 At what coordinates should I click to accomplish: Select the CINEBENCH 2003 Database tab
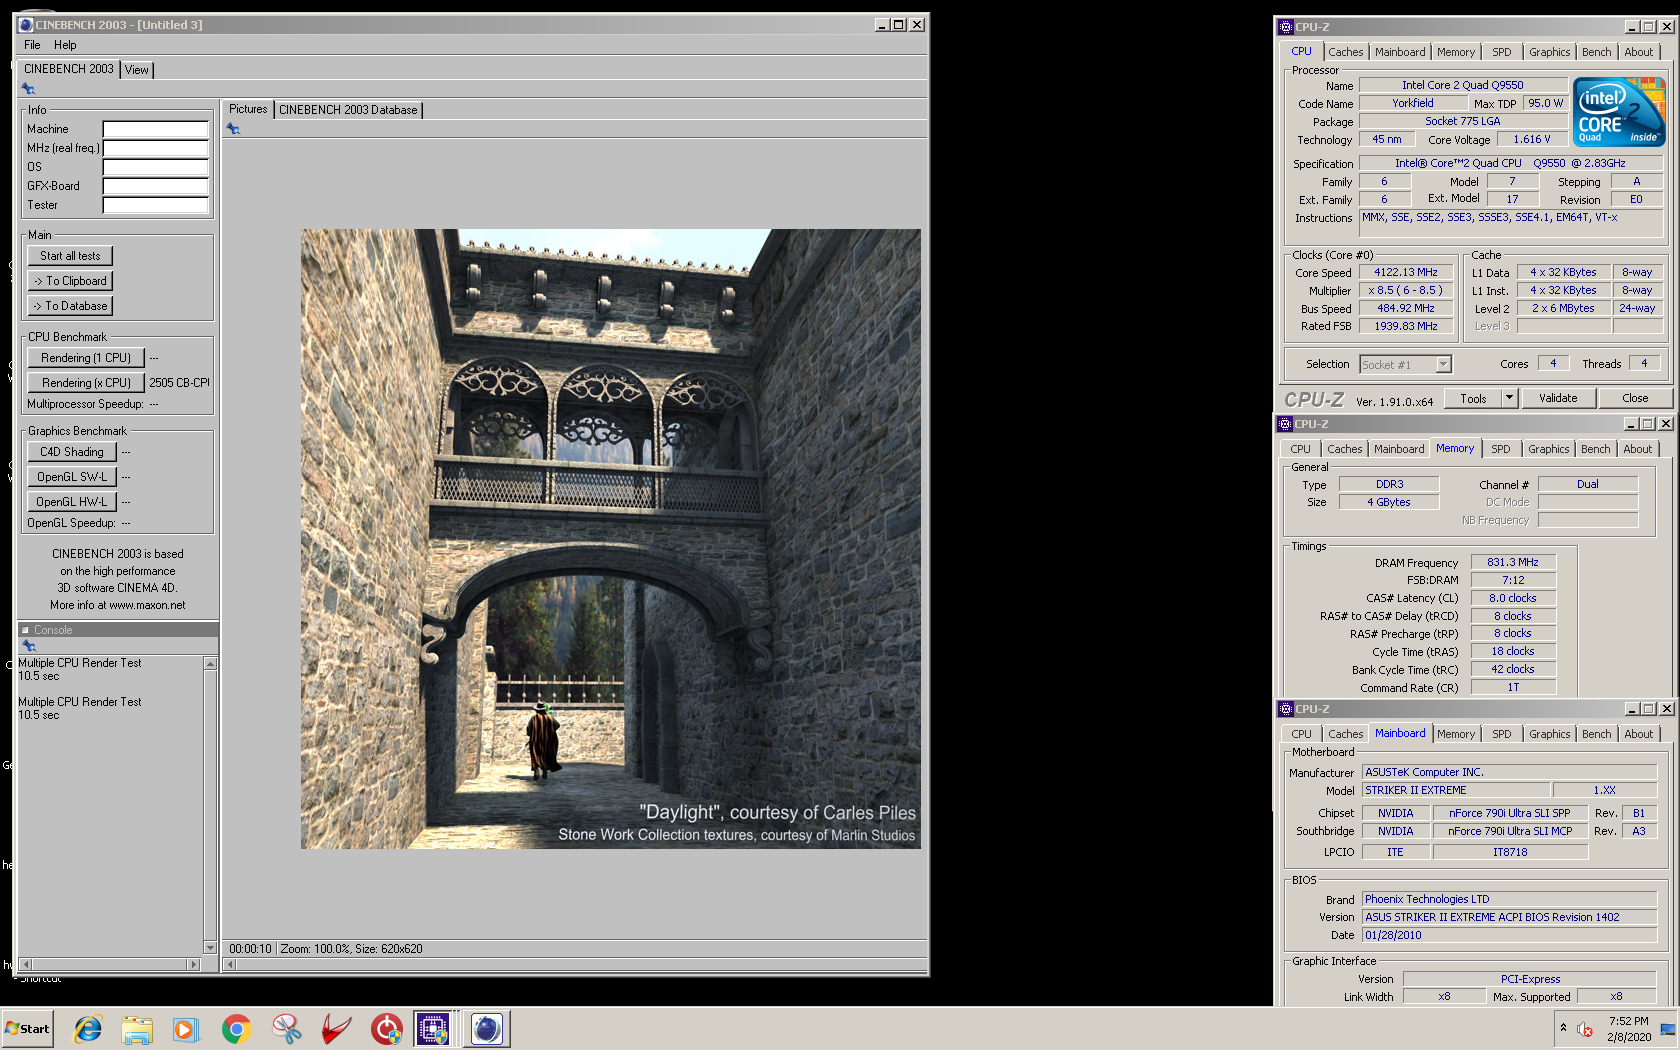tap(348, 110)
